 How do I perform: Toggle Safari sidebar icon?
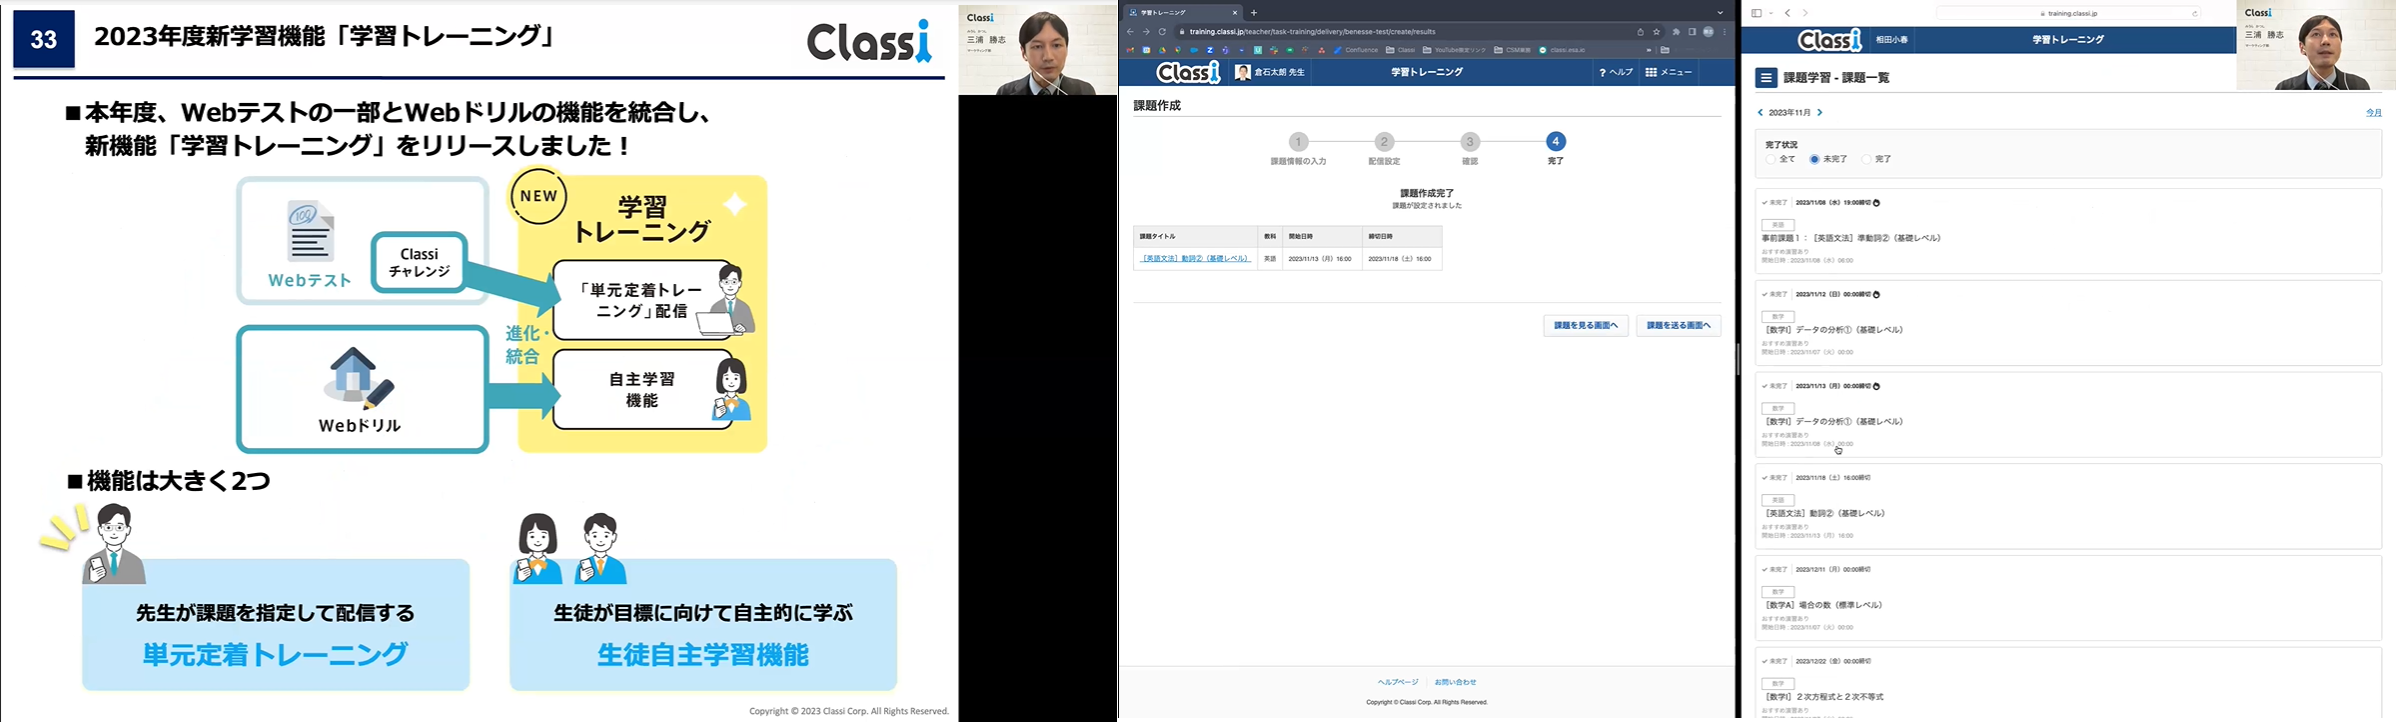(x=1756, y=13)
